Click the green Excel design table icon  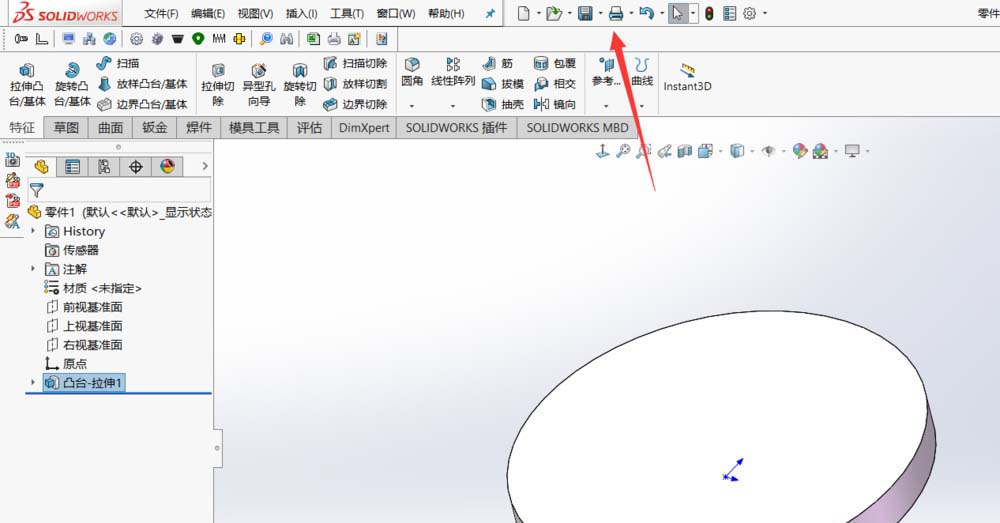(x=312, y=40)
